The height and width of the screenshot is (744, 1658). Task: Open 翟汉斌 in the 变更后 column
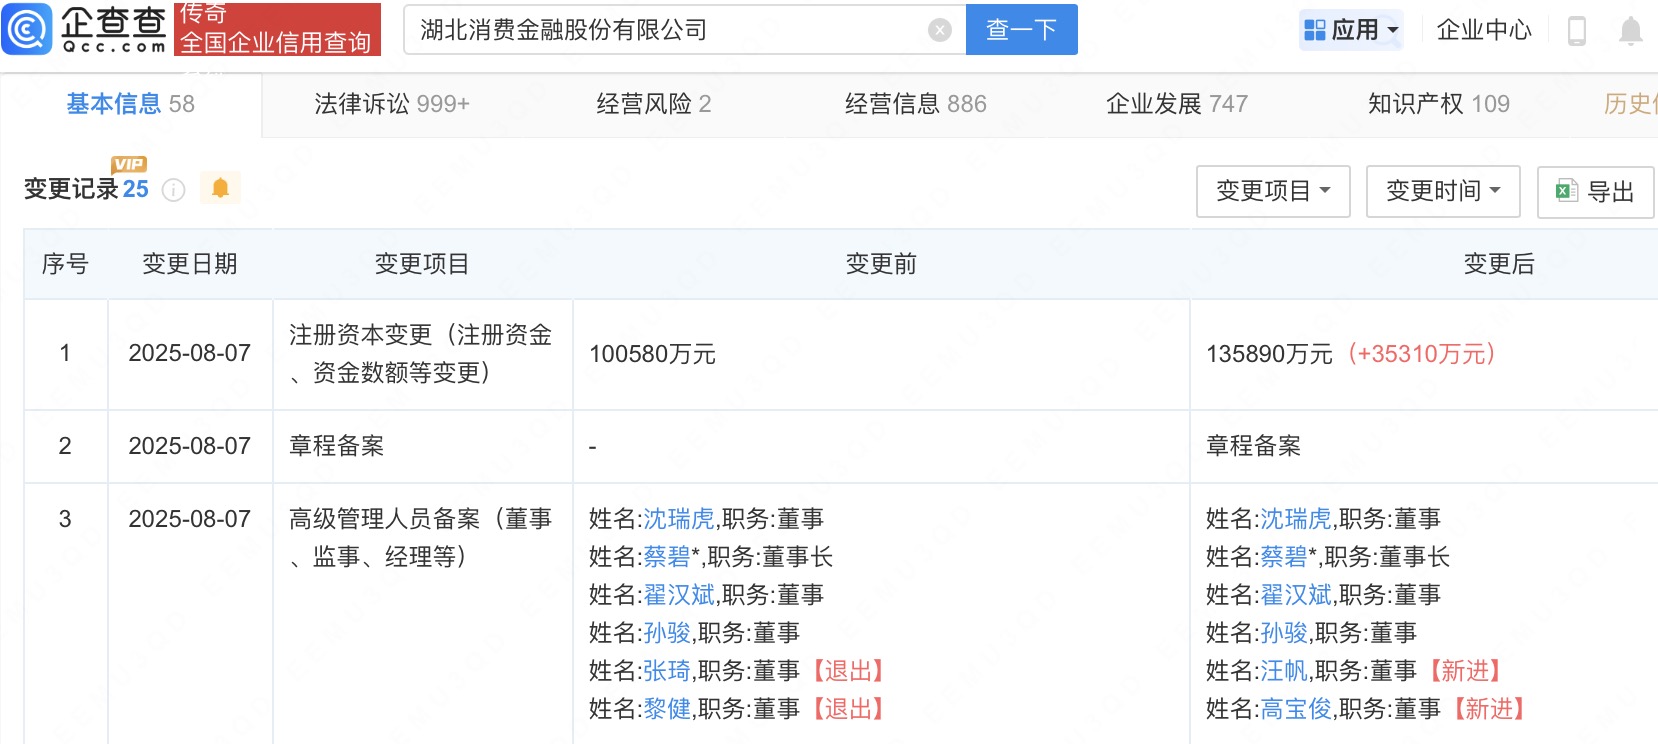click(x=1296, y=595)
